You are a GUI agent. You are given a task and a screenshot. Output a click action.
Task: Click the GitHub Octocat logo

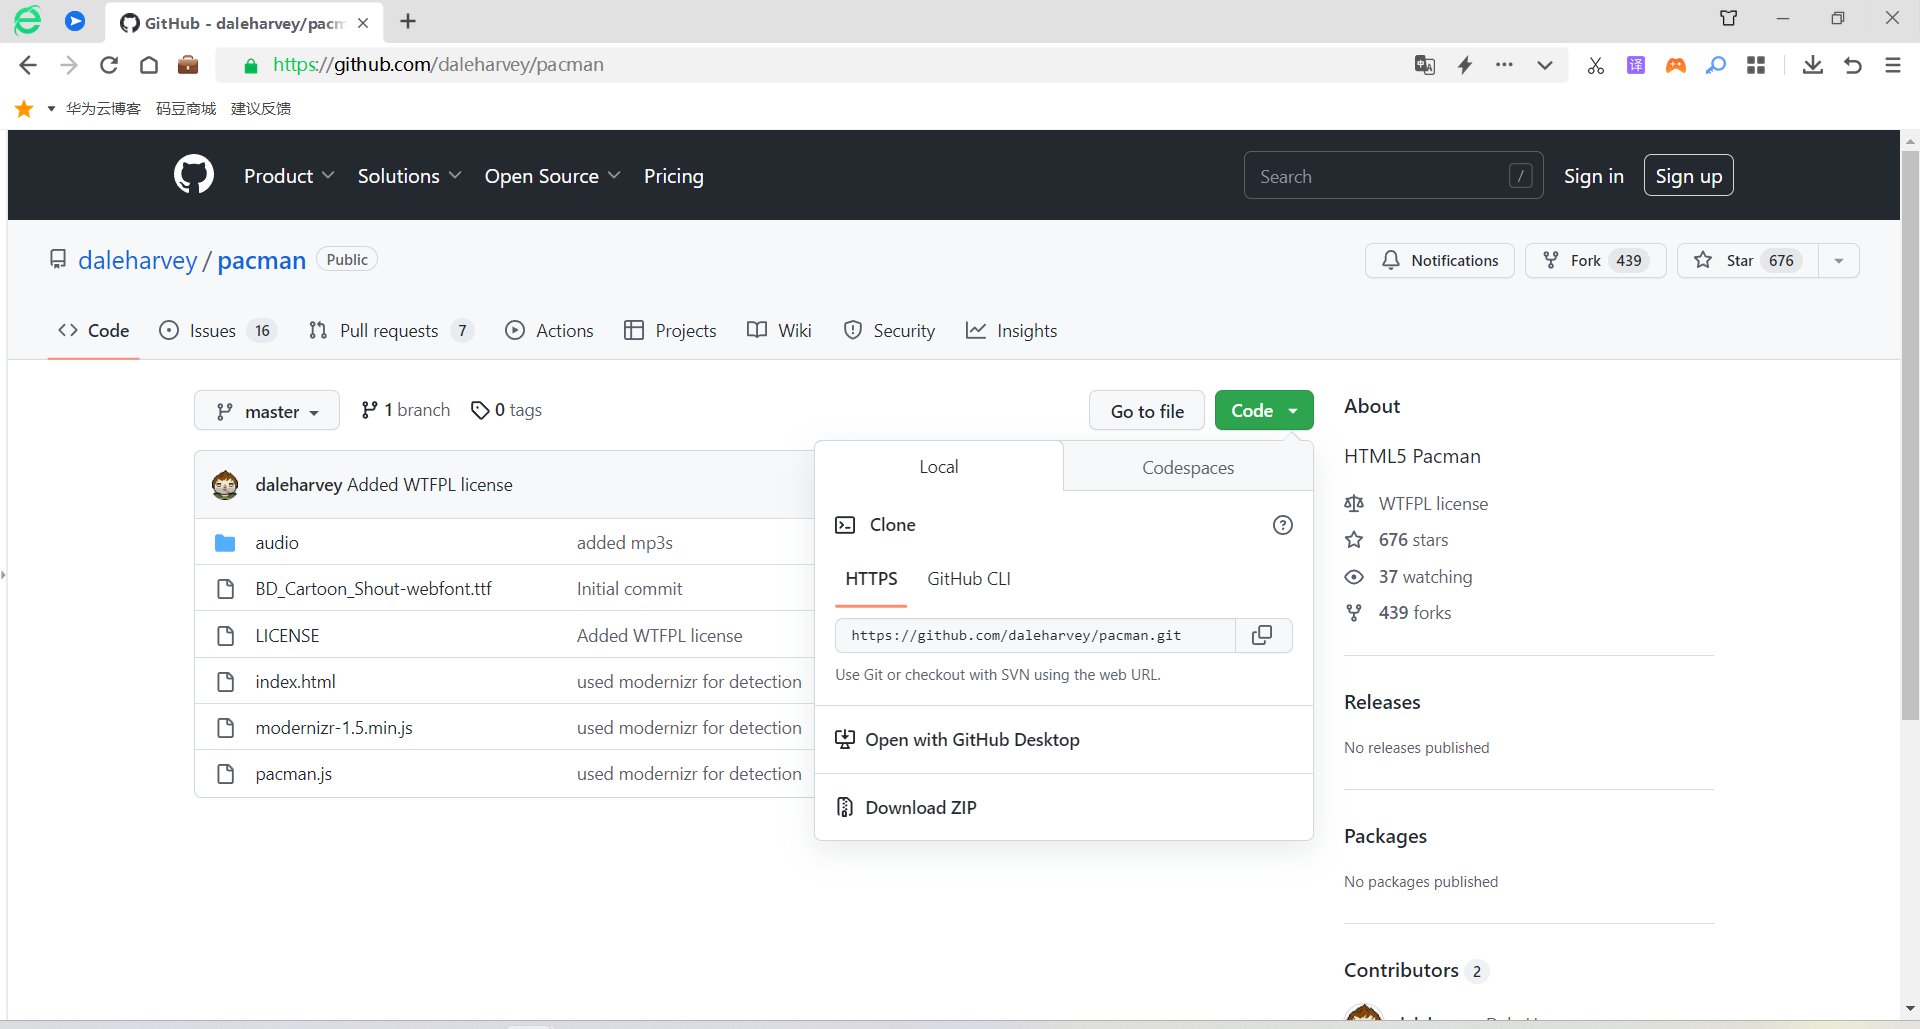(x=194, y=175)
